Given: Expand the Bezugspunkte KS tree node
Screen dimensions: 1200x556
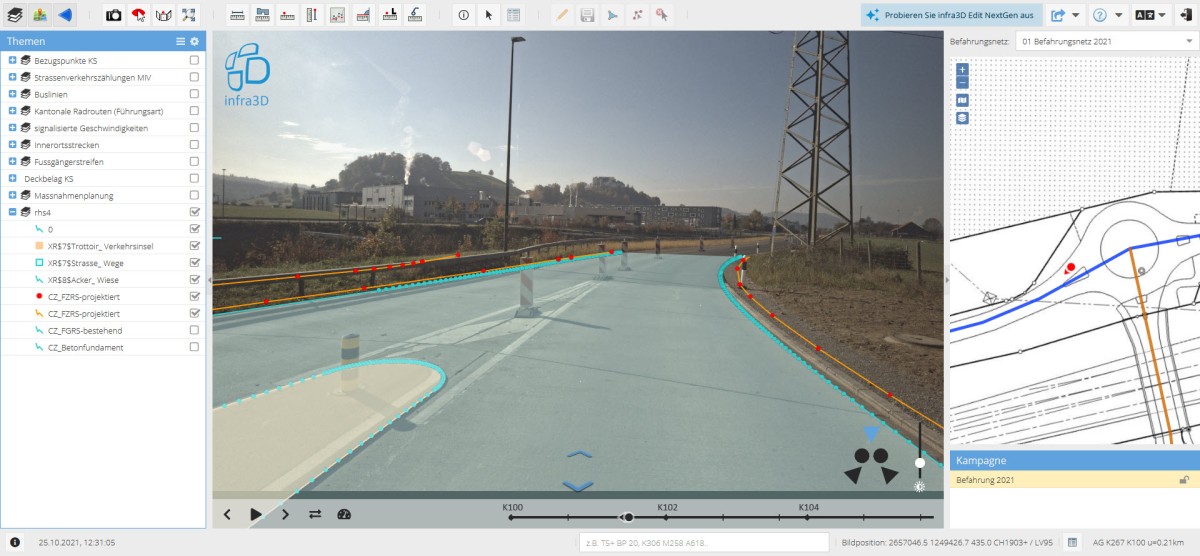Looking at the screenshot, I should click(x=12, y=60).
